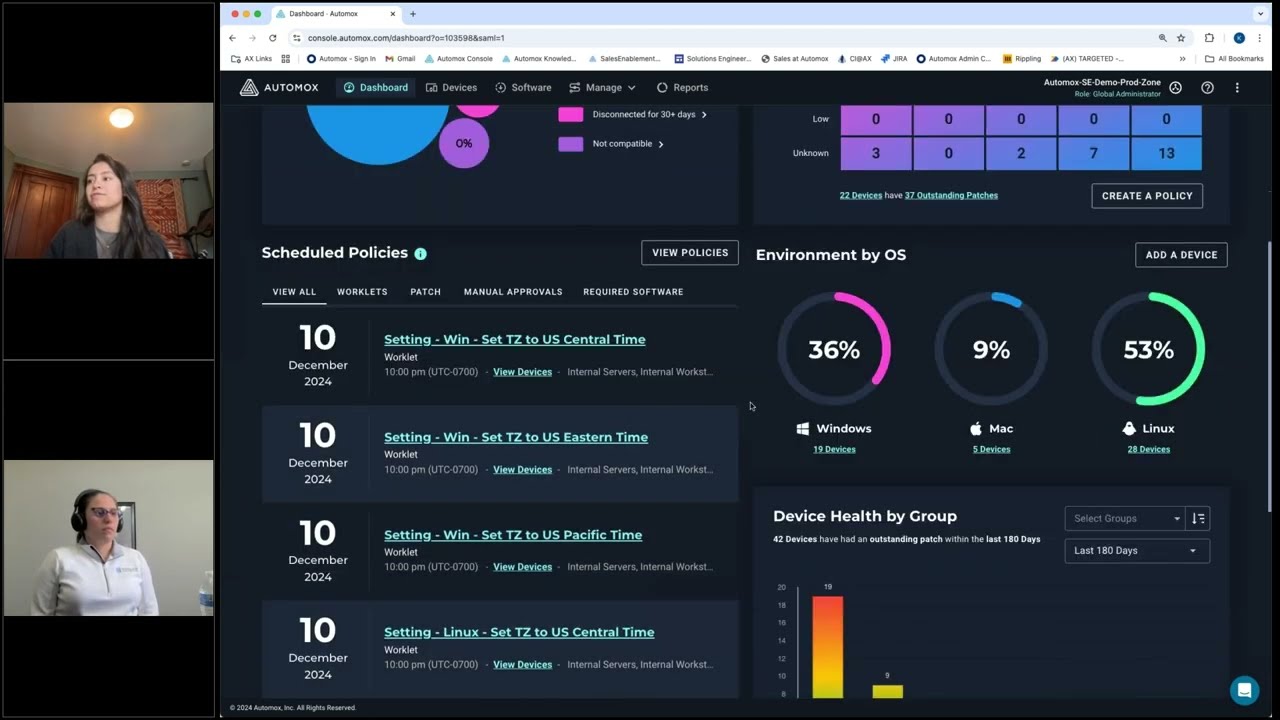Go to Devices in navigation
Screen dimensions: 1280x720
(x=451, y=88)
